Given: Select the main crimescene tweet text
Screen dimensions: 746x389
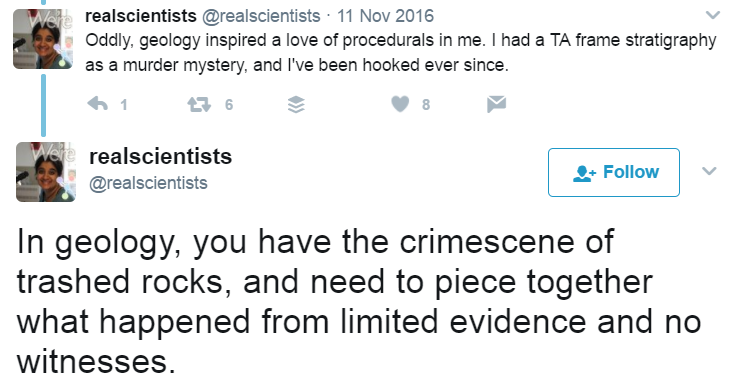Looking at the screenshot, I should (359, 301).
